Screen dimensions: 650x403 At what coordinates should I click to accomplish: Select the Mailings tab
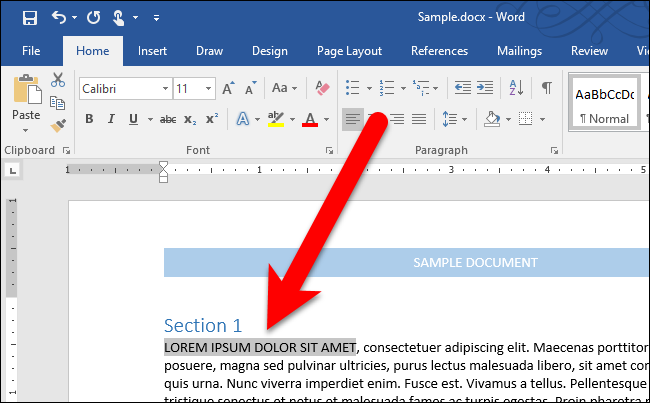519,51
